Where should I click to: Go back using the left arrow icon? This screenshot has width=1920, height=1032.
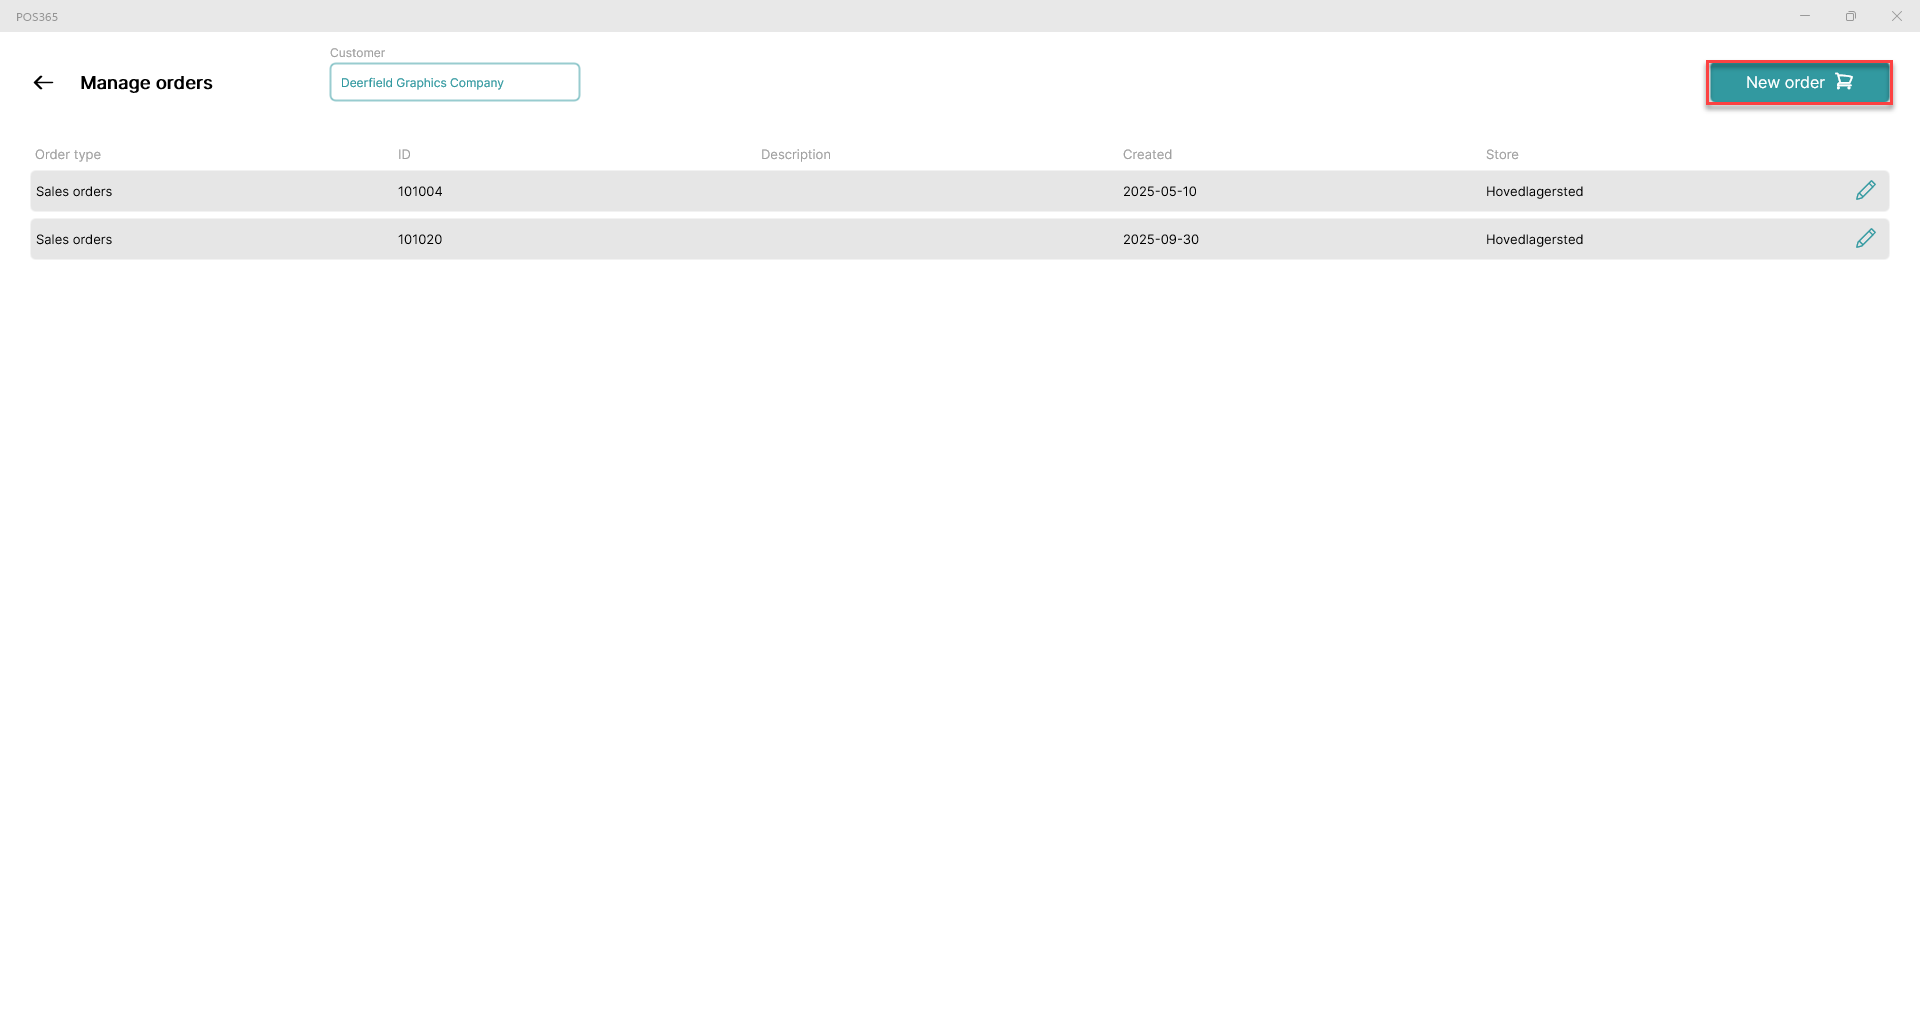[43, 83]
